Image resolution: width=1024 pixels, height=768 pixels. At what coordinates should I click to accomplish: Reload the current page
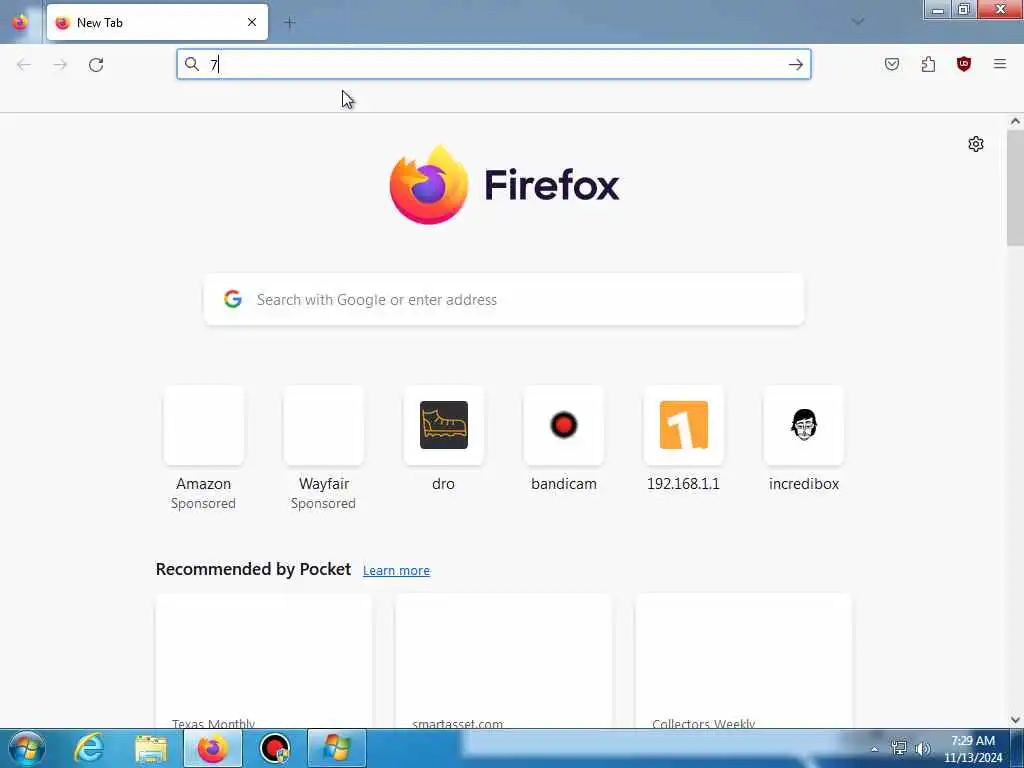pos(96,64)
